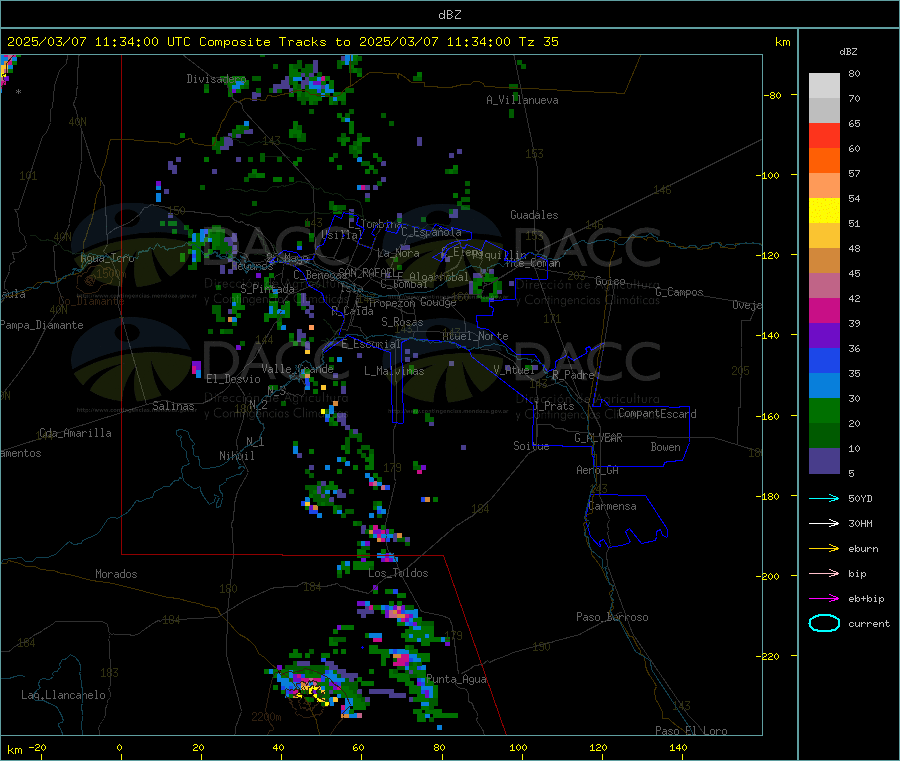
Task: Click the Carmensa map label
Action: click(x=612, y=506)
